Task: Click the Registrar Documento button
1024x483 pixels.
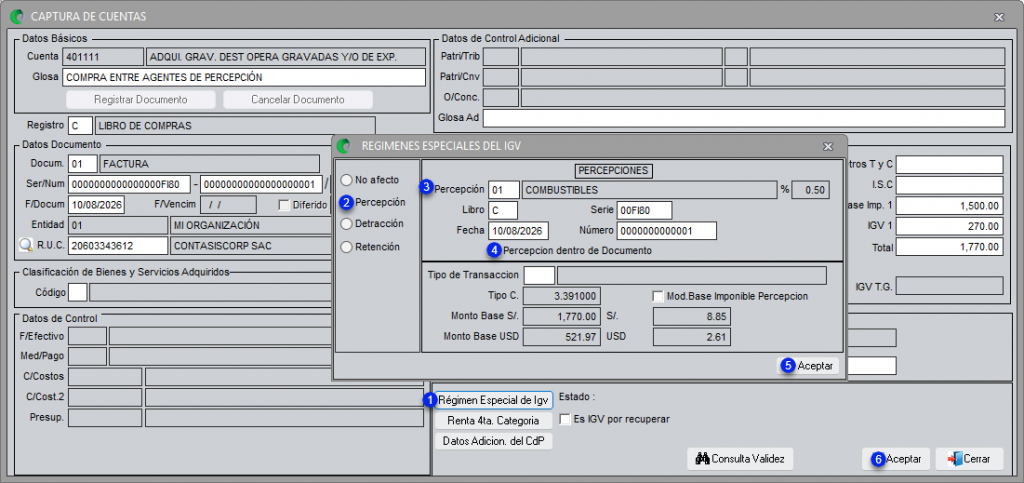Action: 140,100
